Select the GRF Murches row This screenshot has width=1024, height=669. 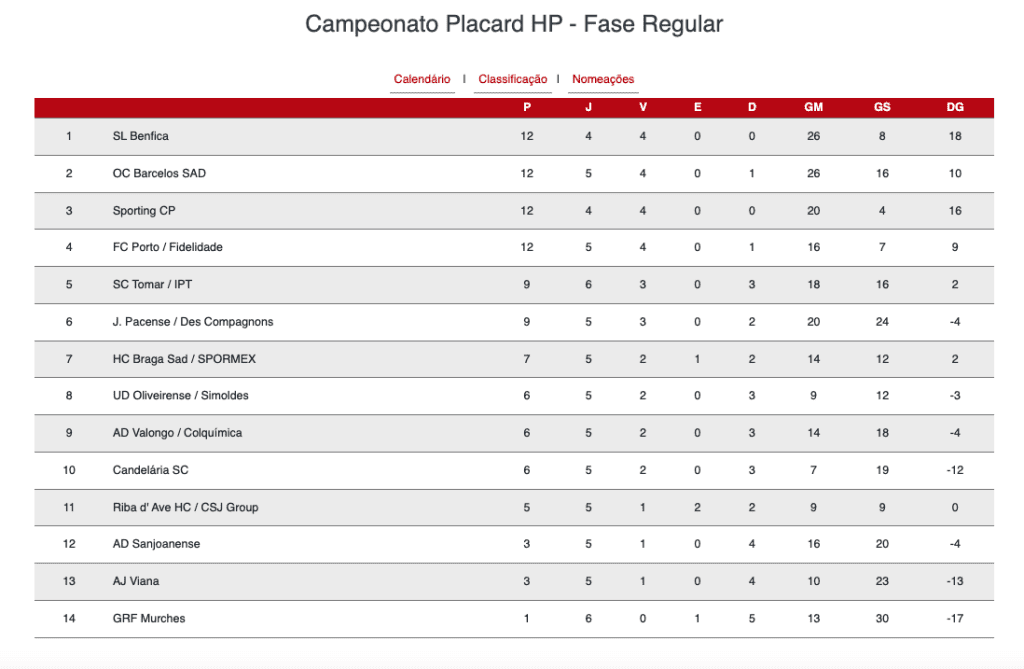tap(514, 619)
